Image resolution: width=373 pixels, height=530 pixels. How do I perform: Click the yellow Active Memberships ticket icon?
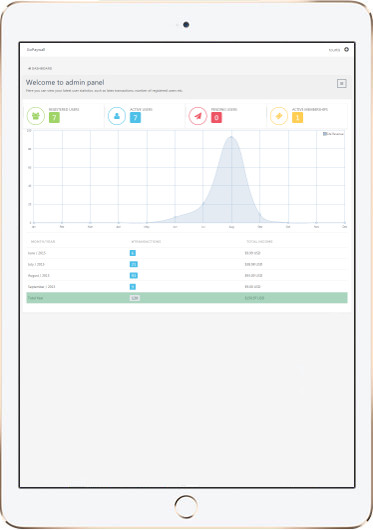click(279, 116)
